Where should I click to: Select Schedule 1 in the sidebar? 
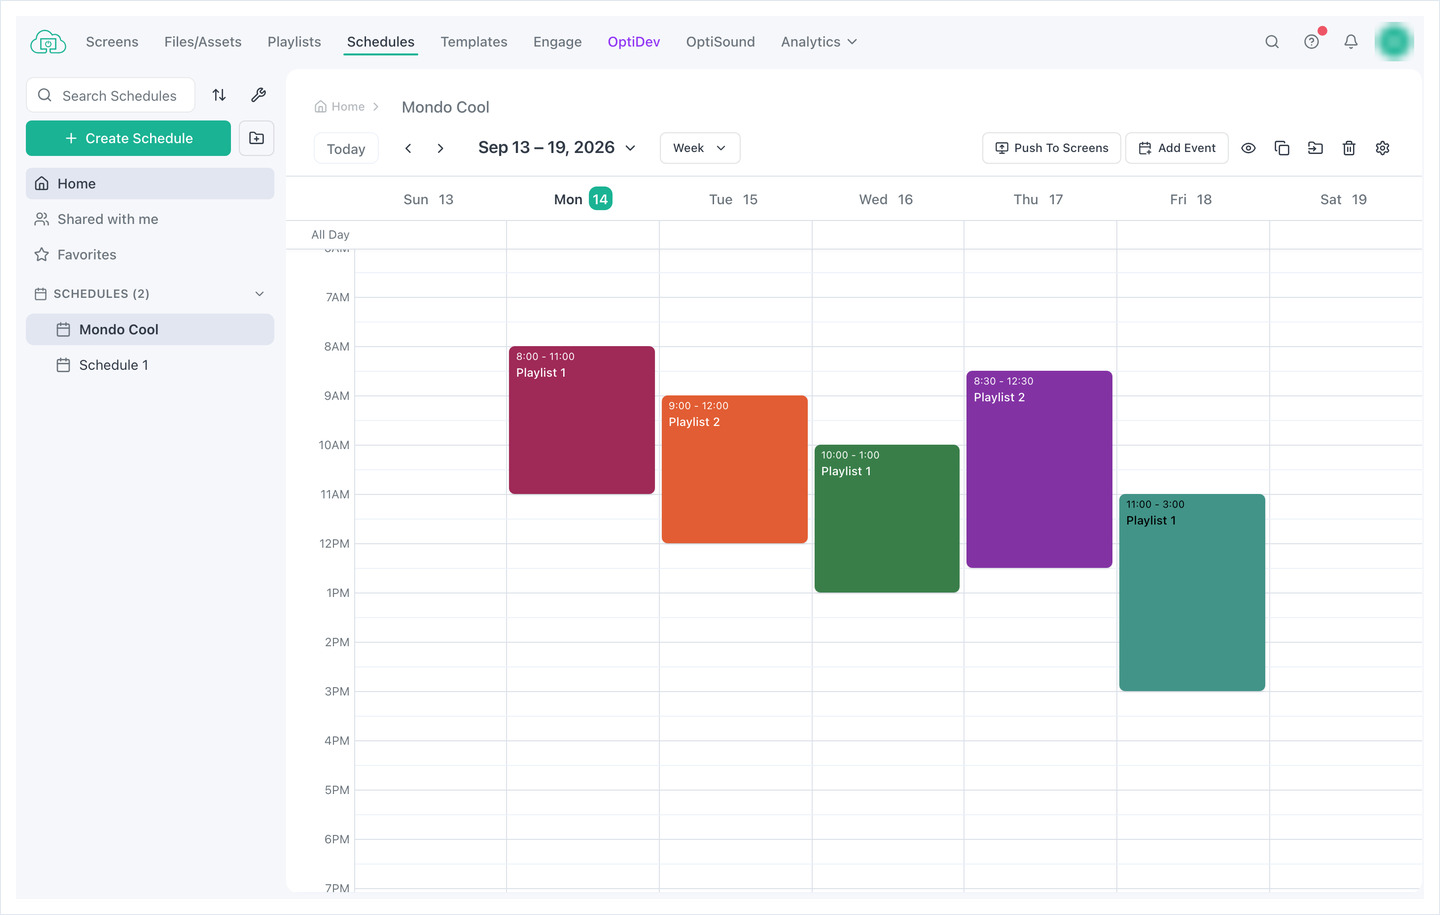(x=150, y=365)
